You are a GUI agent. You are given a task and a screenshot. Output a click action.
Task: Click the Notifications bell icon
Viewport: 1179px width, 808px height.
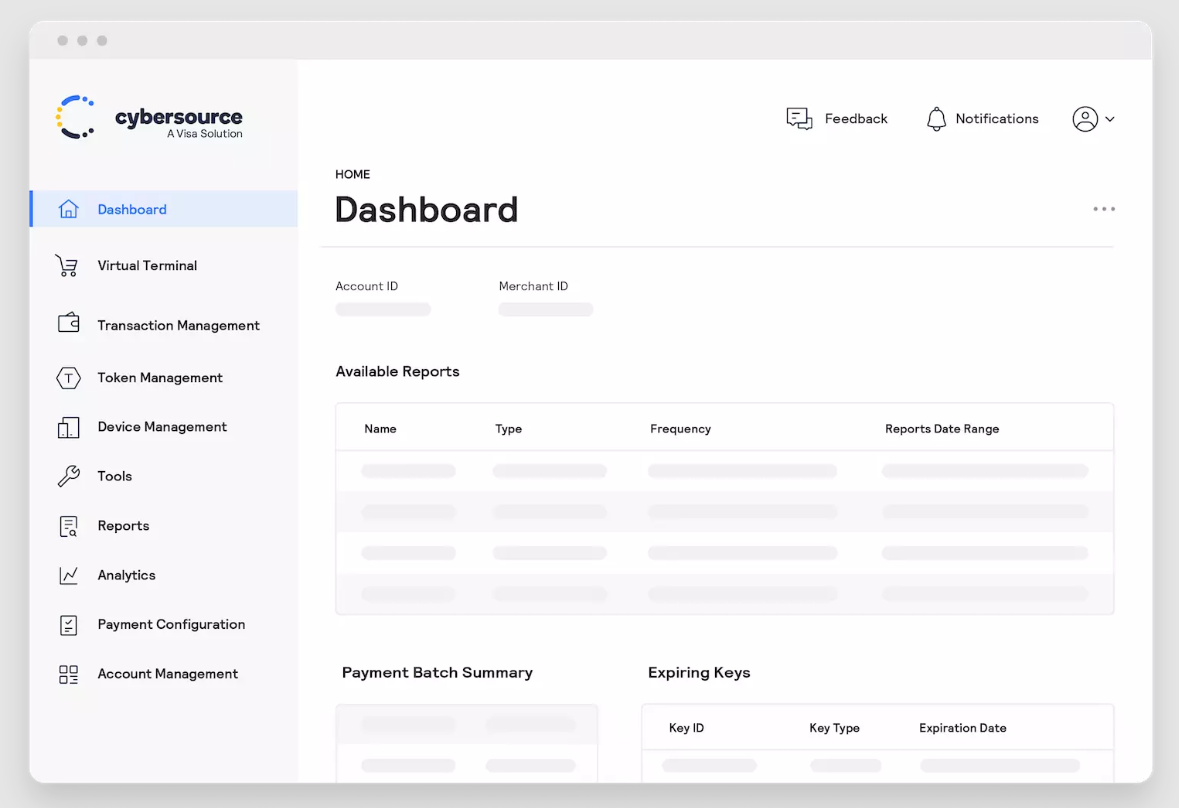(936, 119)
